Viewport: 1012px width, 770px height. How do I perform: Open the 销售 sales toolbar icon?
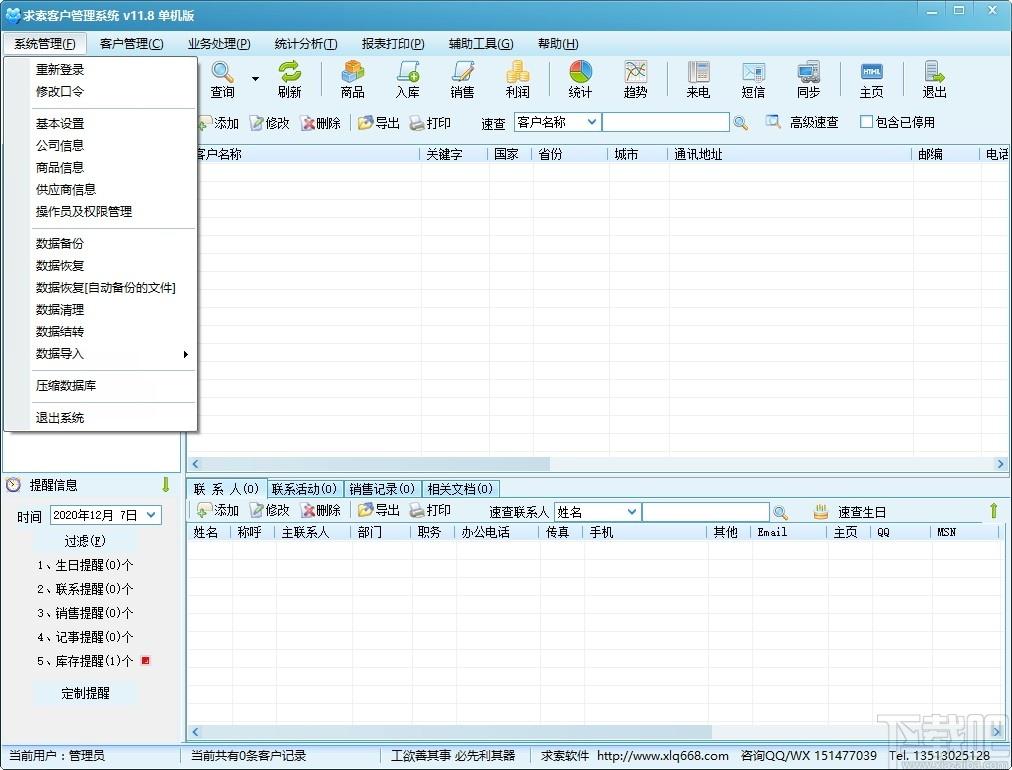463,79
